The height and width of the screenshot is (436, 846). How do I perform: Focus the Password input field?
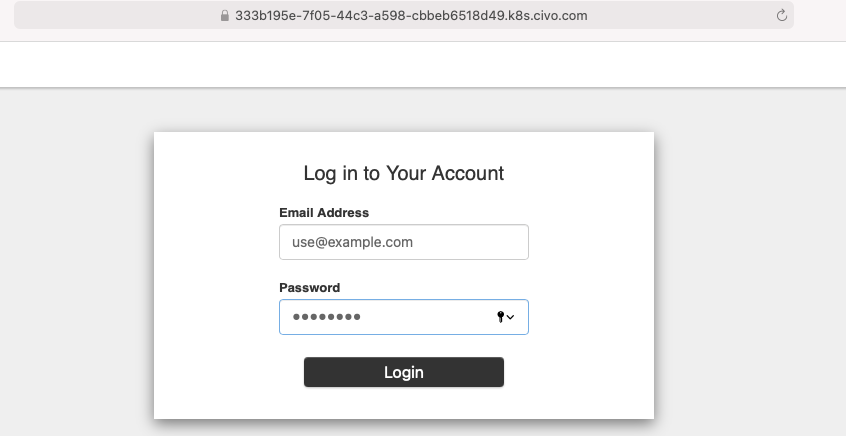click(x=404, y=317)
